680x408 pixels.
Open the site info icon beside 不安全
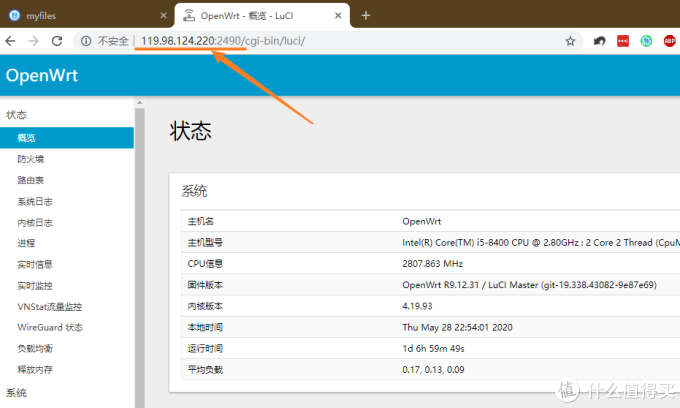(x=86, y=41)
